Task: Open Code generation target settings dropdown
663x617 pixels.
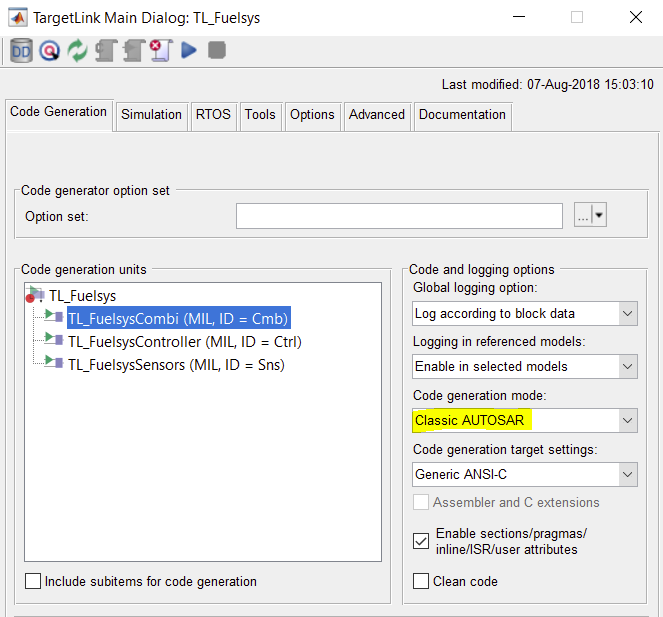Action: [525, 474]
